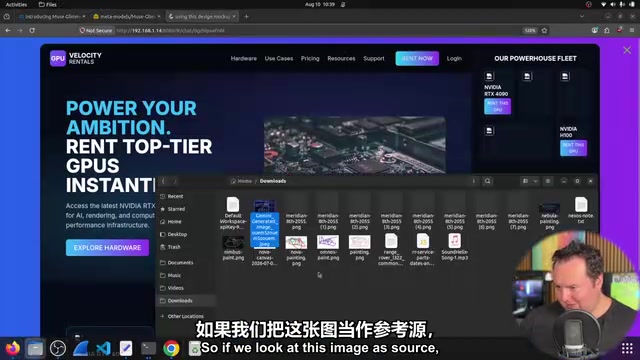Reload the current browser page
The height and width of the screenshot is (360, 640).
pyautogui.click(x=32, y=30)
